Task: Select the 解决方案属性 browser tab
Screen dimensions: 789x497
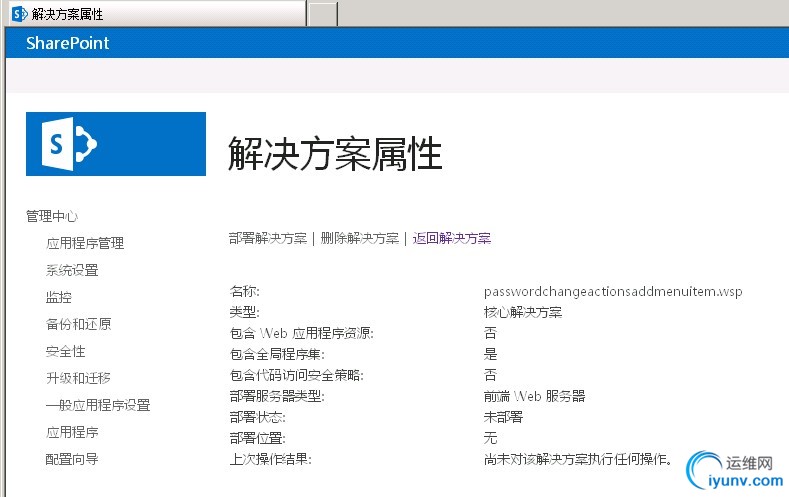Action: [x=157, y=14]
